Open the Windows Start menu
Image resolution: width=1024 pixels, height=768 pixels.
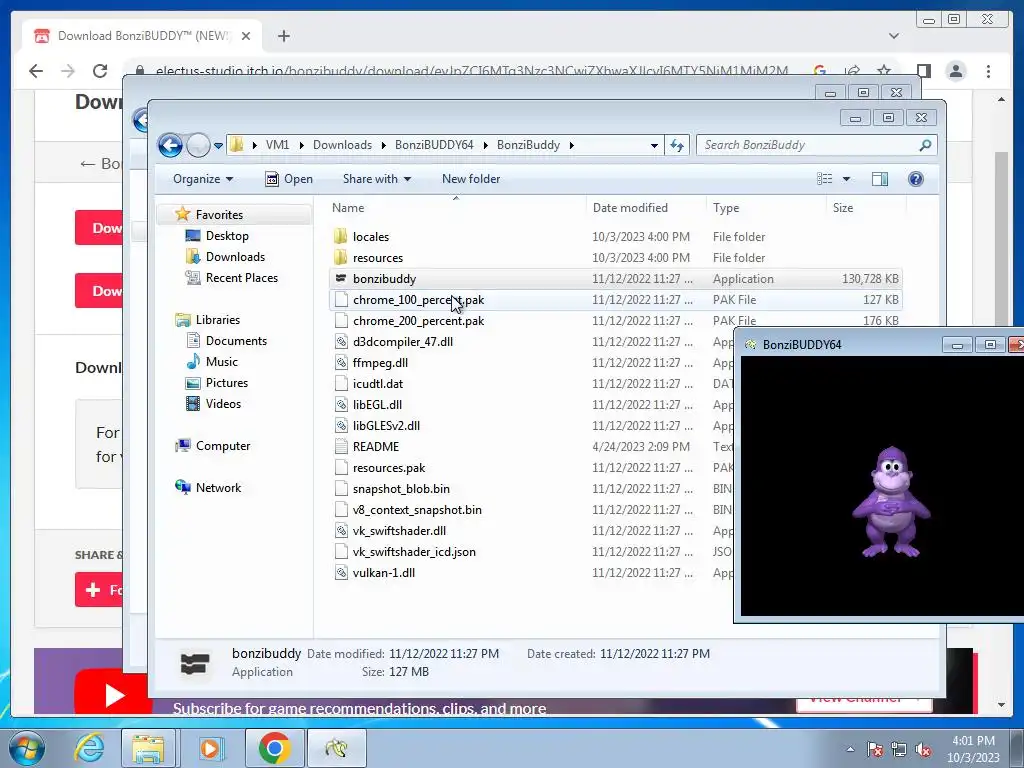click(26, 748)
